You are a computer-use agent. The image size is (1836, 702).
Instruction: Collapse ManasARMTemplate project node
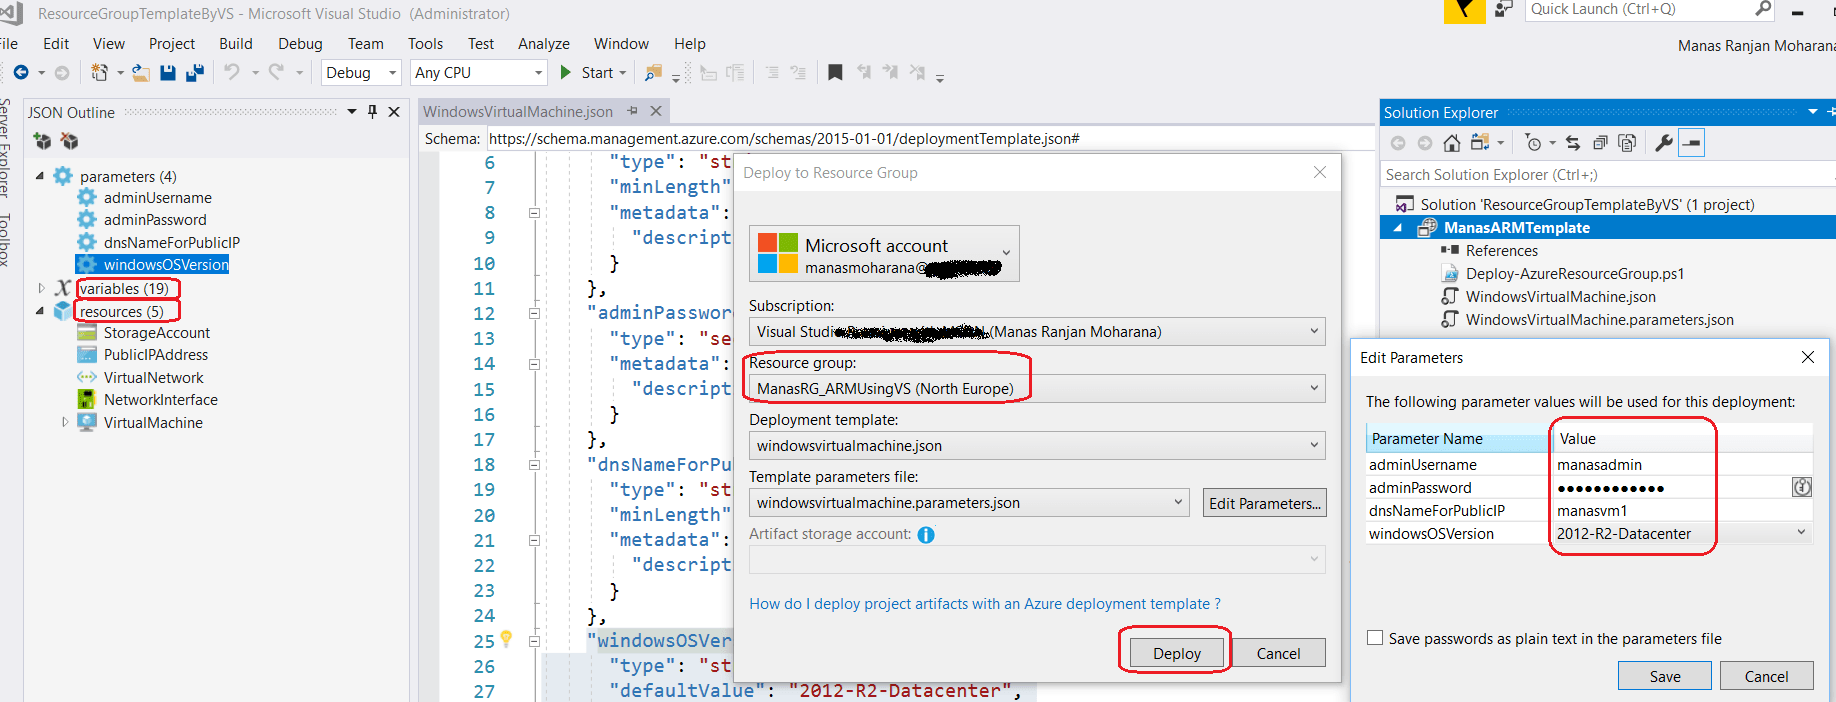pyautogui.click(x=1398, y=228)
